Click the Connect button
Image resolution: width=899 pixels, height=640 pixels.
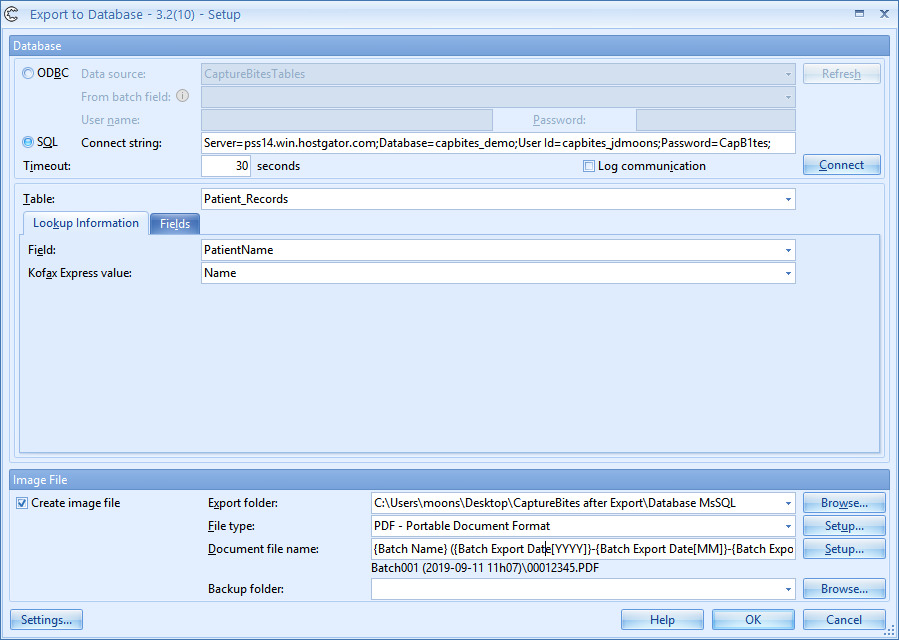[x=841, y=165]
